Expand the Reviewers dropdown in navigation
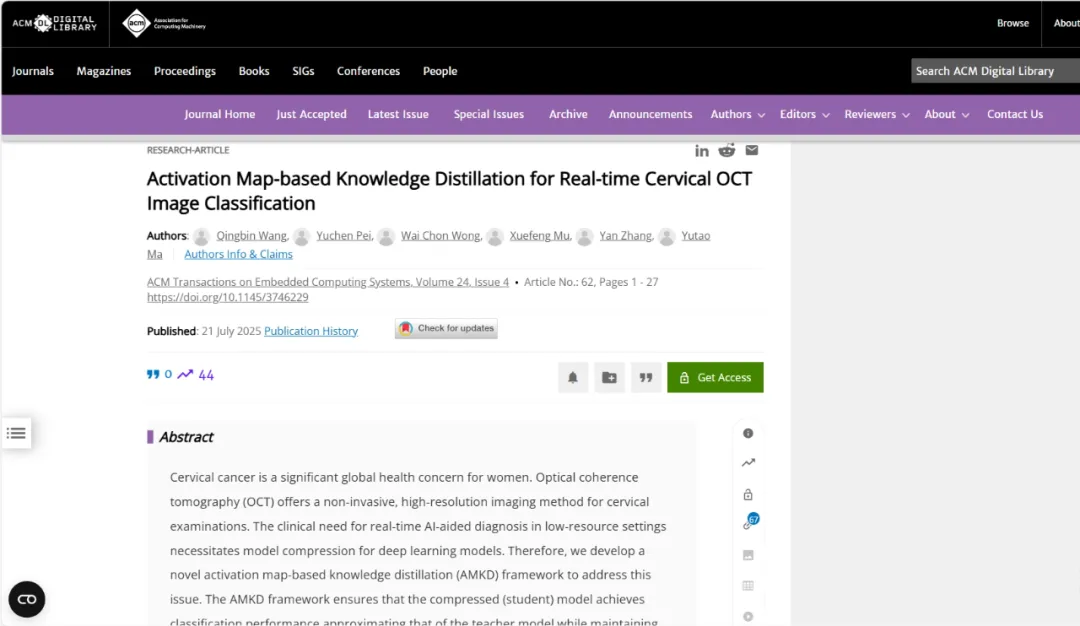 (876, 114)
